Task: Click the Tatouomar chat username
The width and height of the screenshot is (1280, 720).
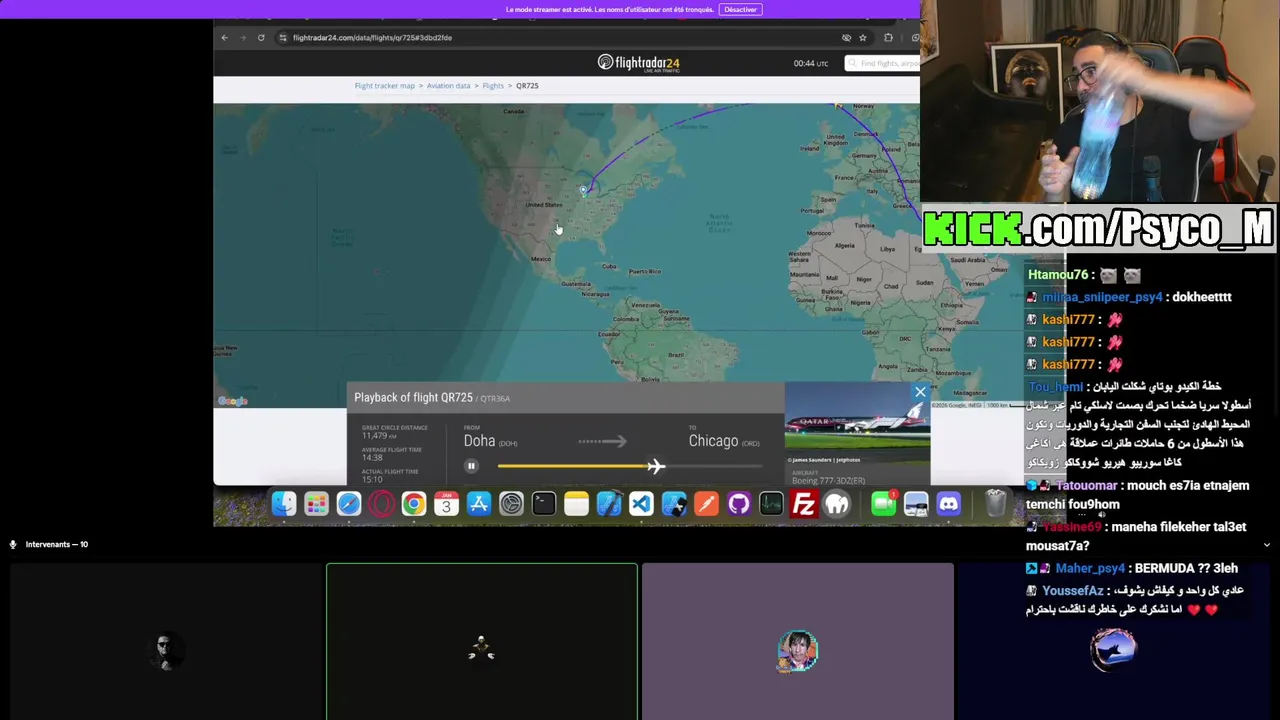Action: pos(1087,485)
